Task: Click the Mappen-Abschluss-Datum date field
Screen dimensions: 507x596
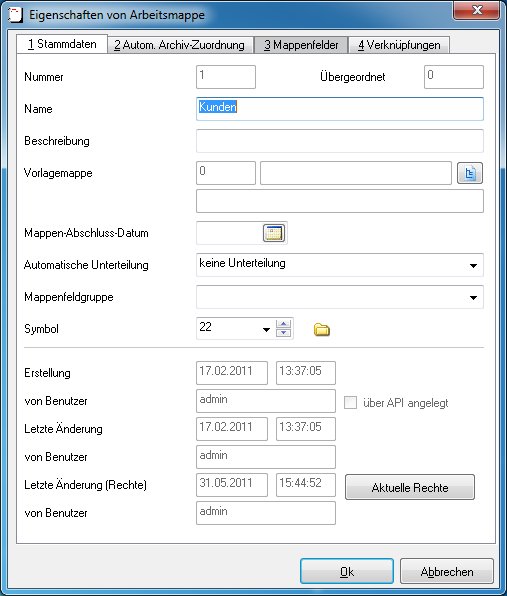Action: [x=229, y=233]
